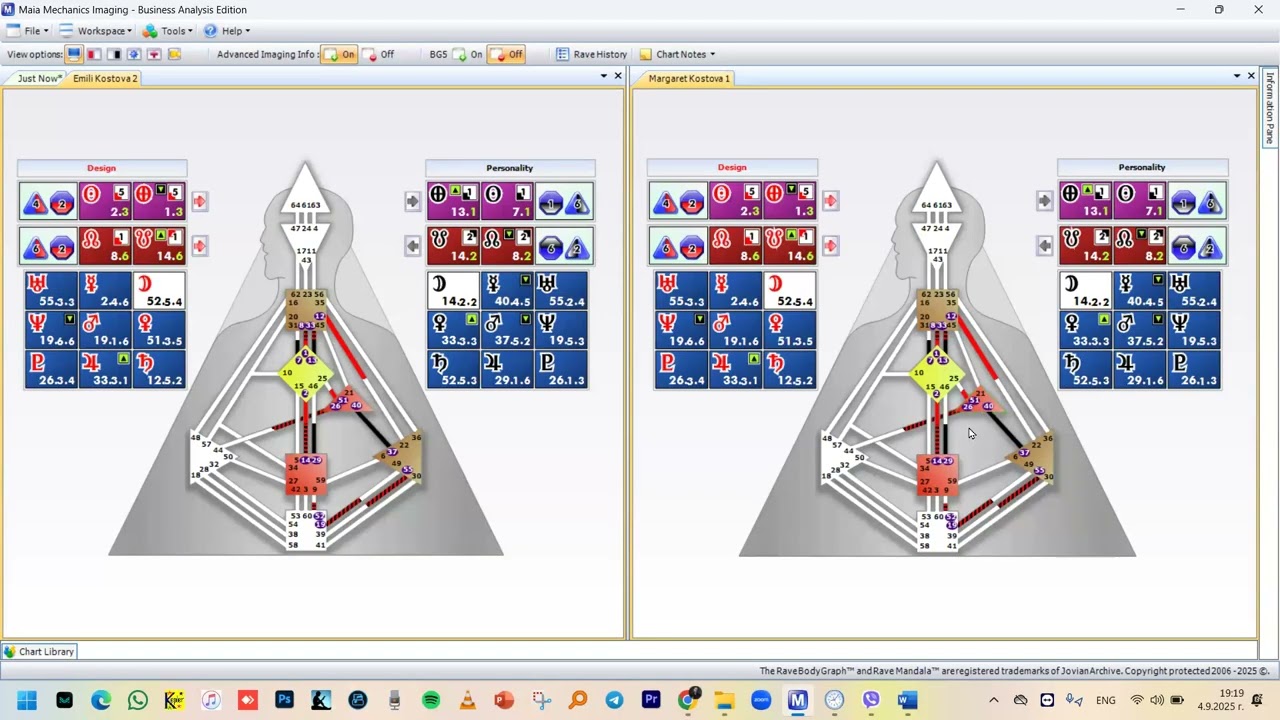Click the Personality header in Margaret chart
The width and height of the screenshot is (1280, 720).
pyautogui.click(x=1142, y=167)
